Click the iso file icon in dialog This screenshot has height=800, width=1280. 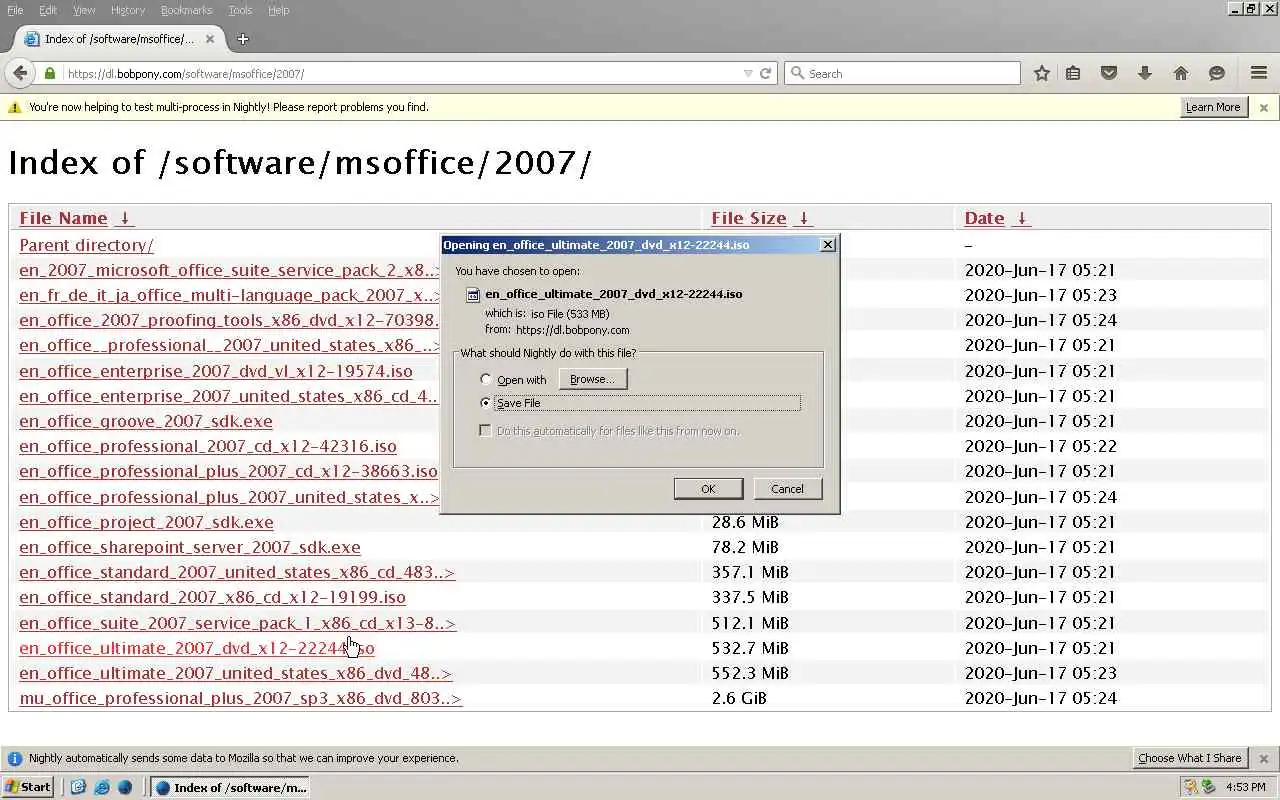tap(474, 294)
